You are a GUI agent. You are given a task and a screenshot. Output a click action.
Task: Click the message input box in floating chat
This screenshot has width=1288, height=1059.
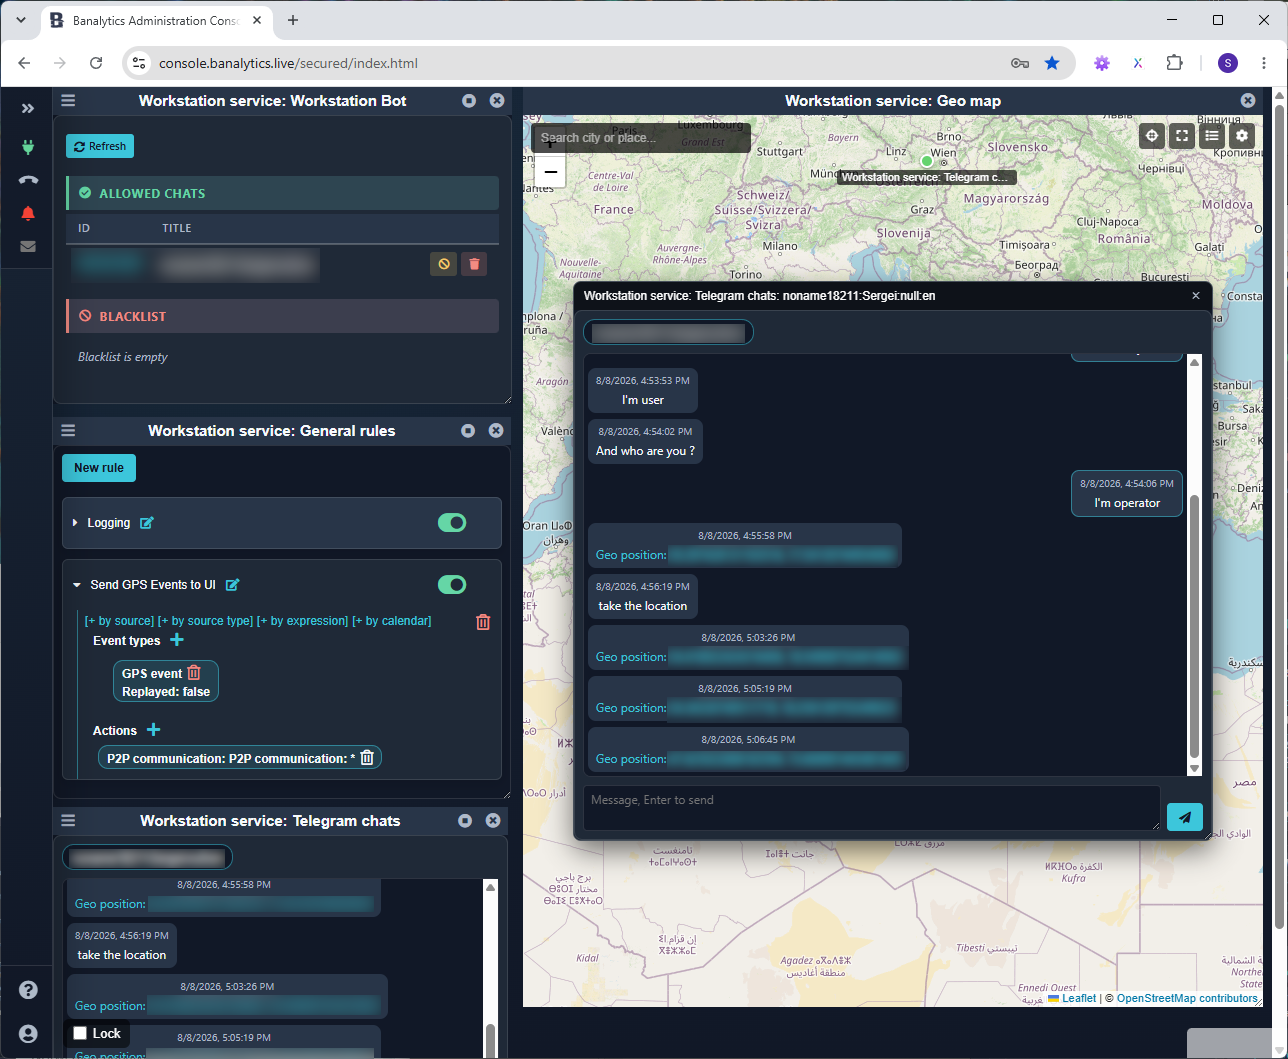872,808
